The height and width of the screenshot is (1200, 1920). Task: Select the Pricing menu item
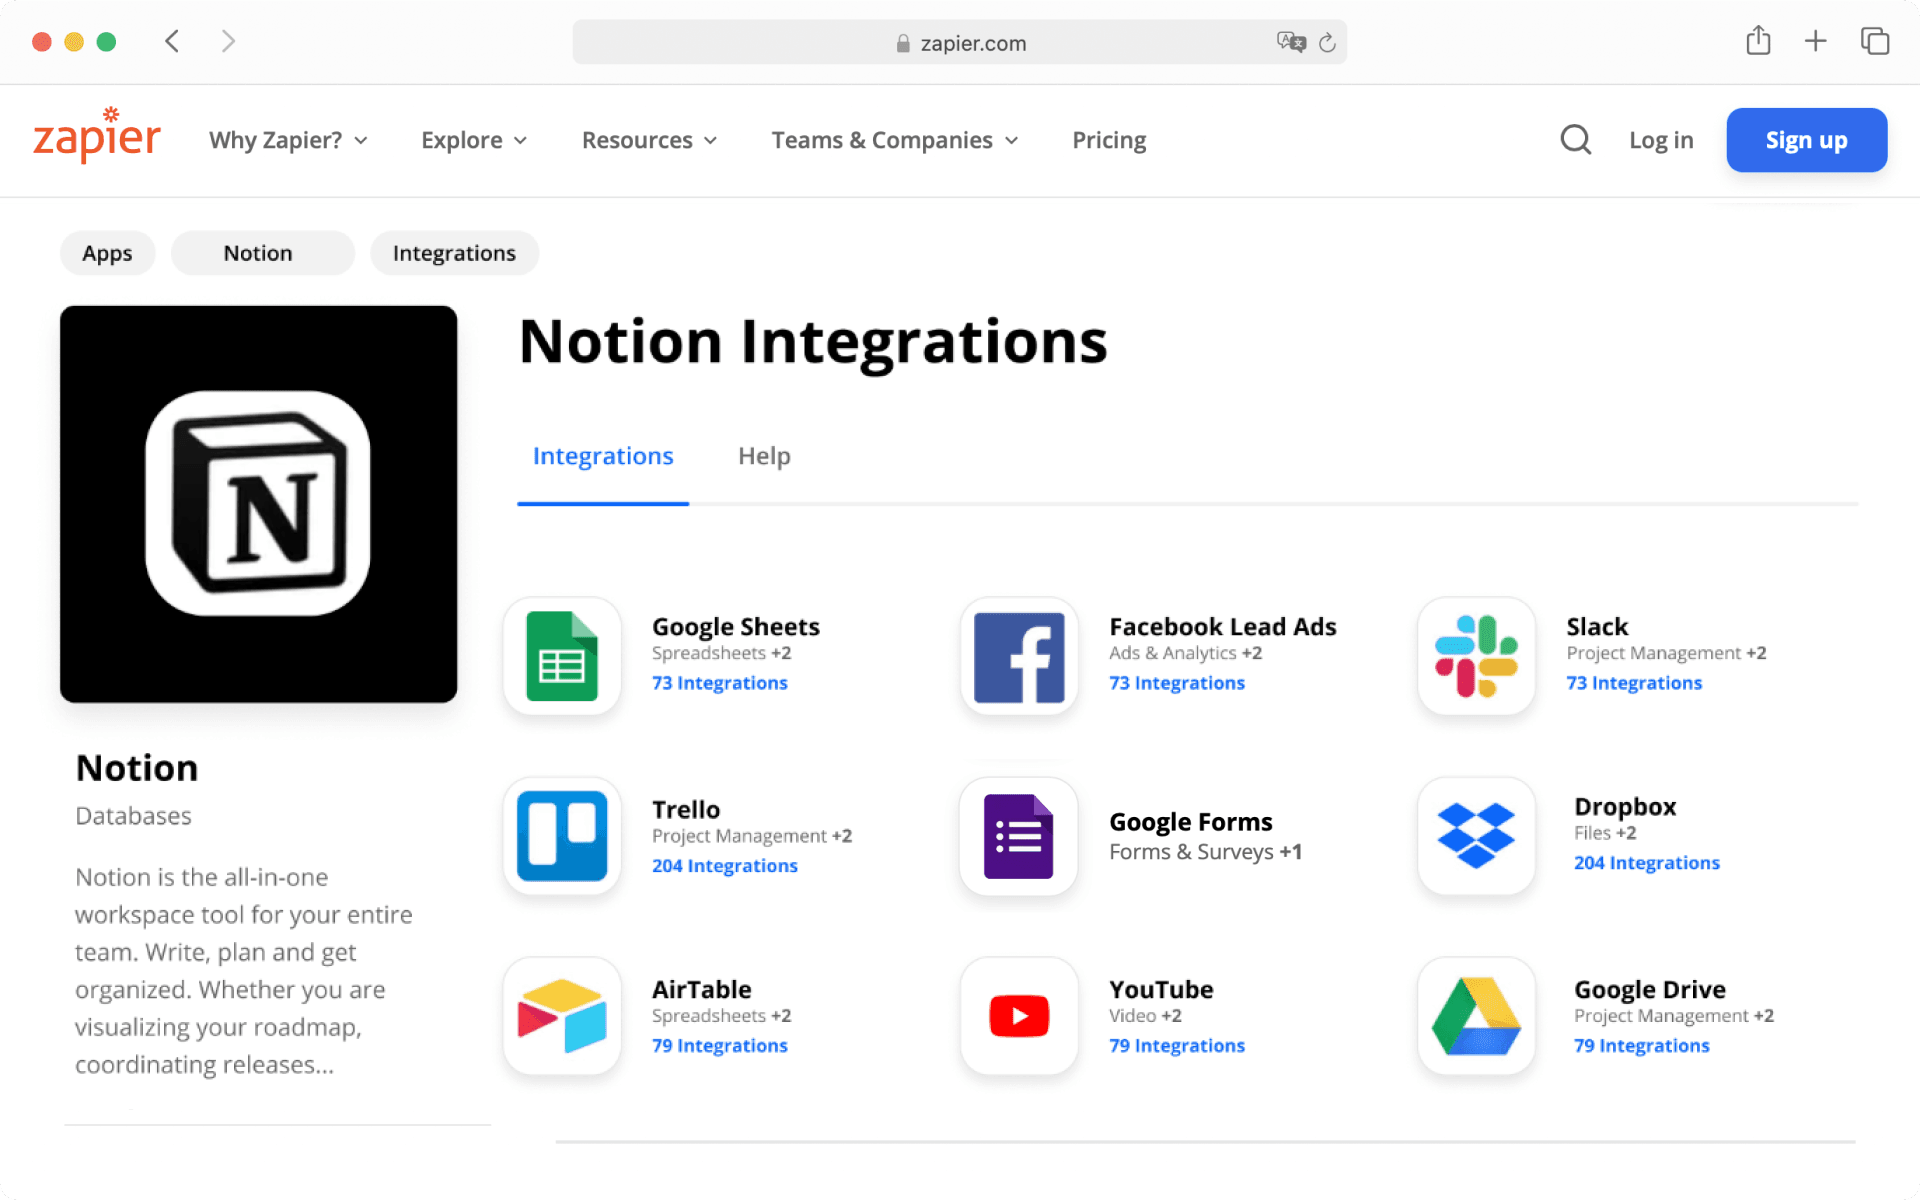coord(1108,140)
